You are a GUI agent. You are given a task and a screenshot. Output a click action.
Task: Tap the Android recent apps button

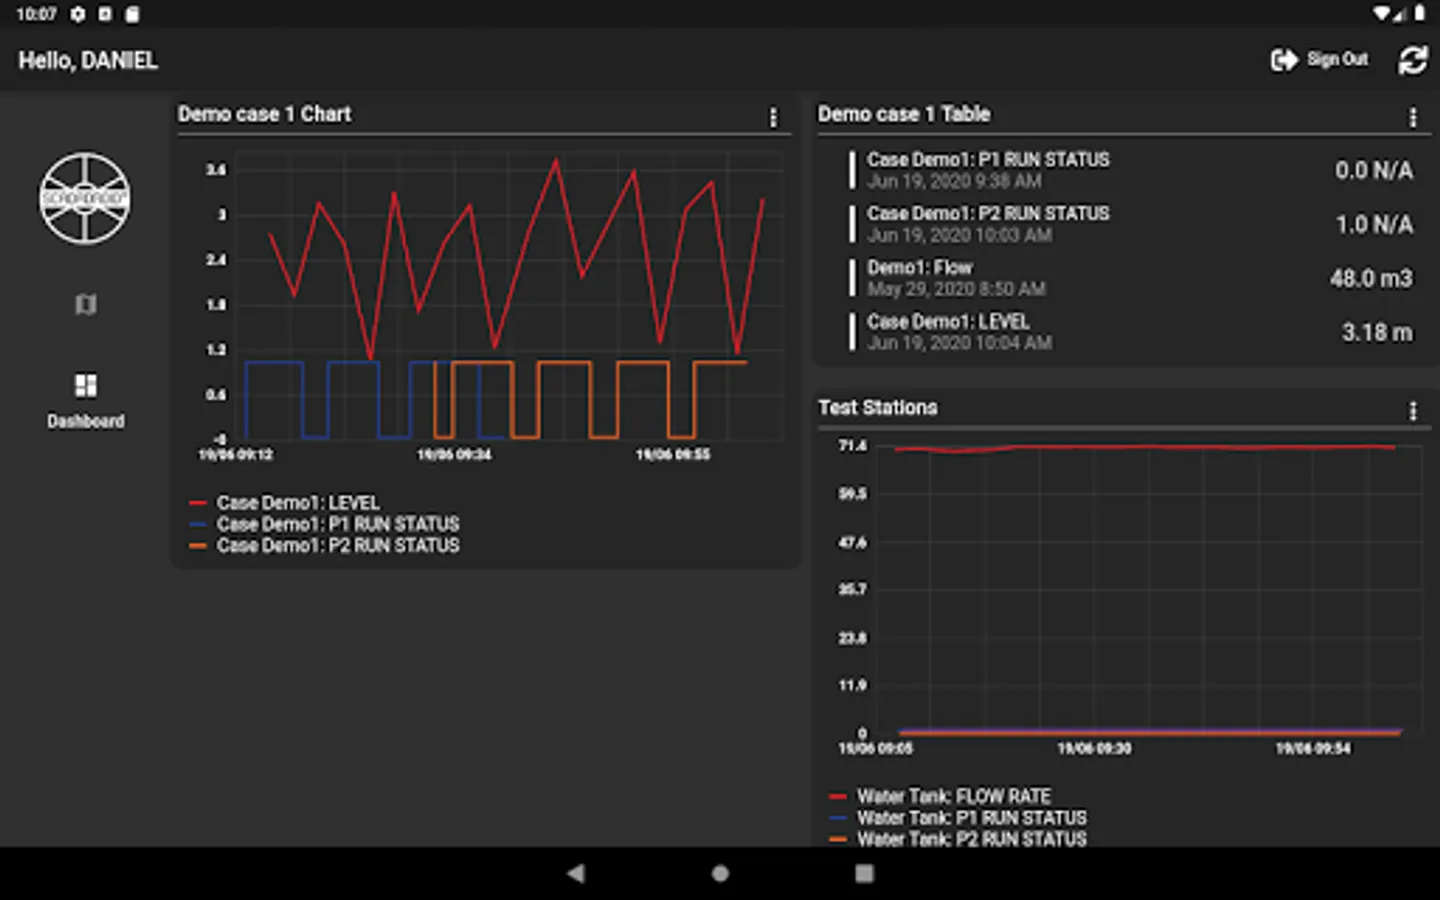click(x=864, y=873)
